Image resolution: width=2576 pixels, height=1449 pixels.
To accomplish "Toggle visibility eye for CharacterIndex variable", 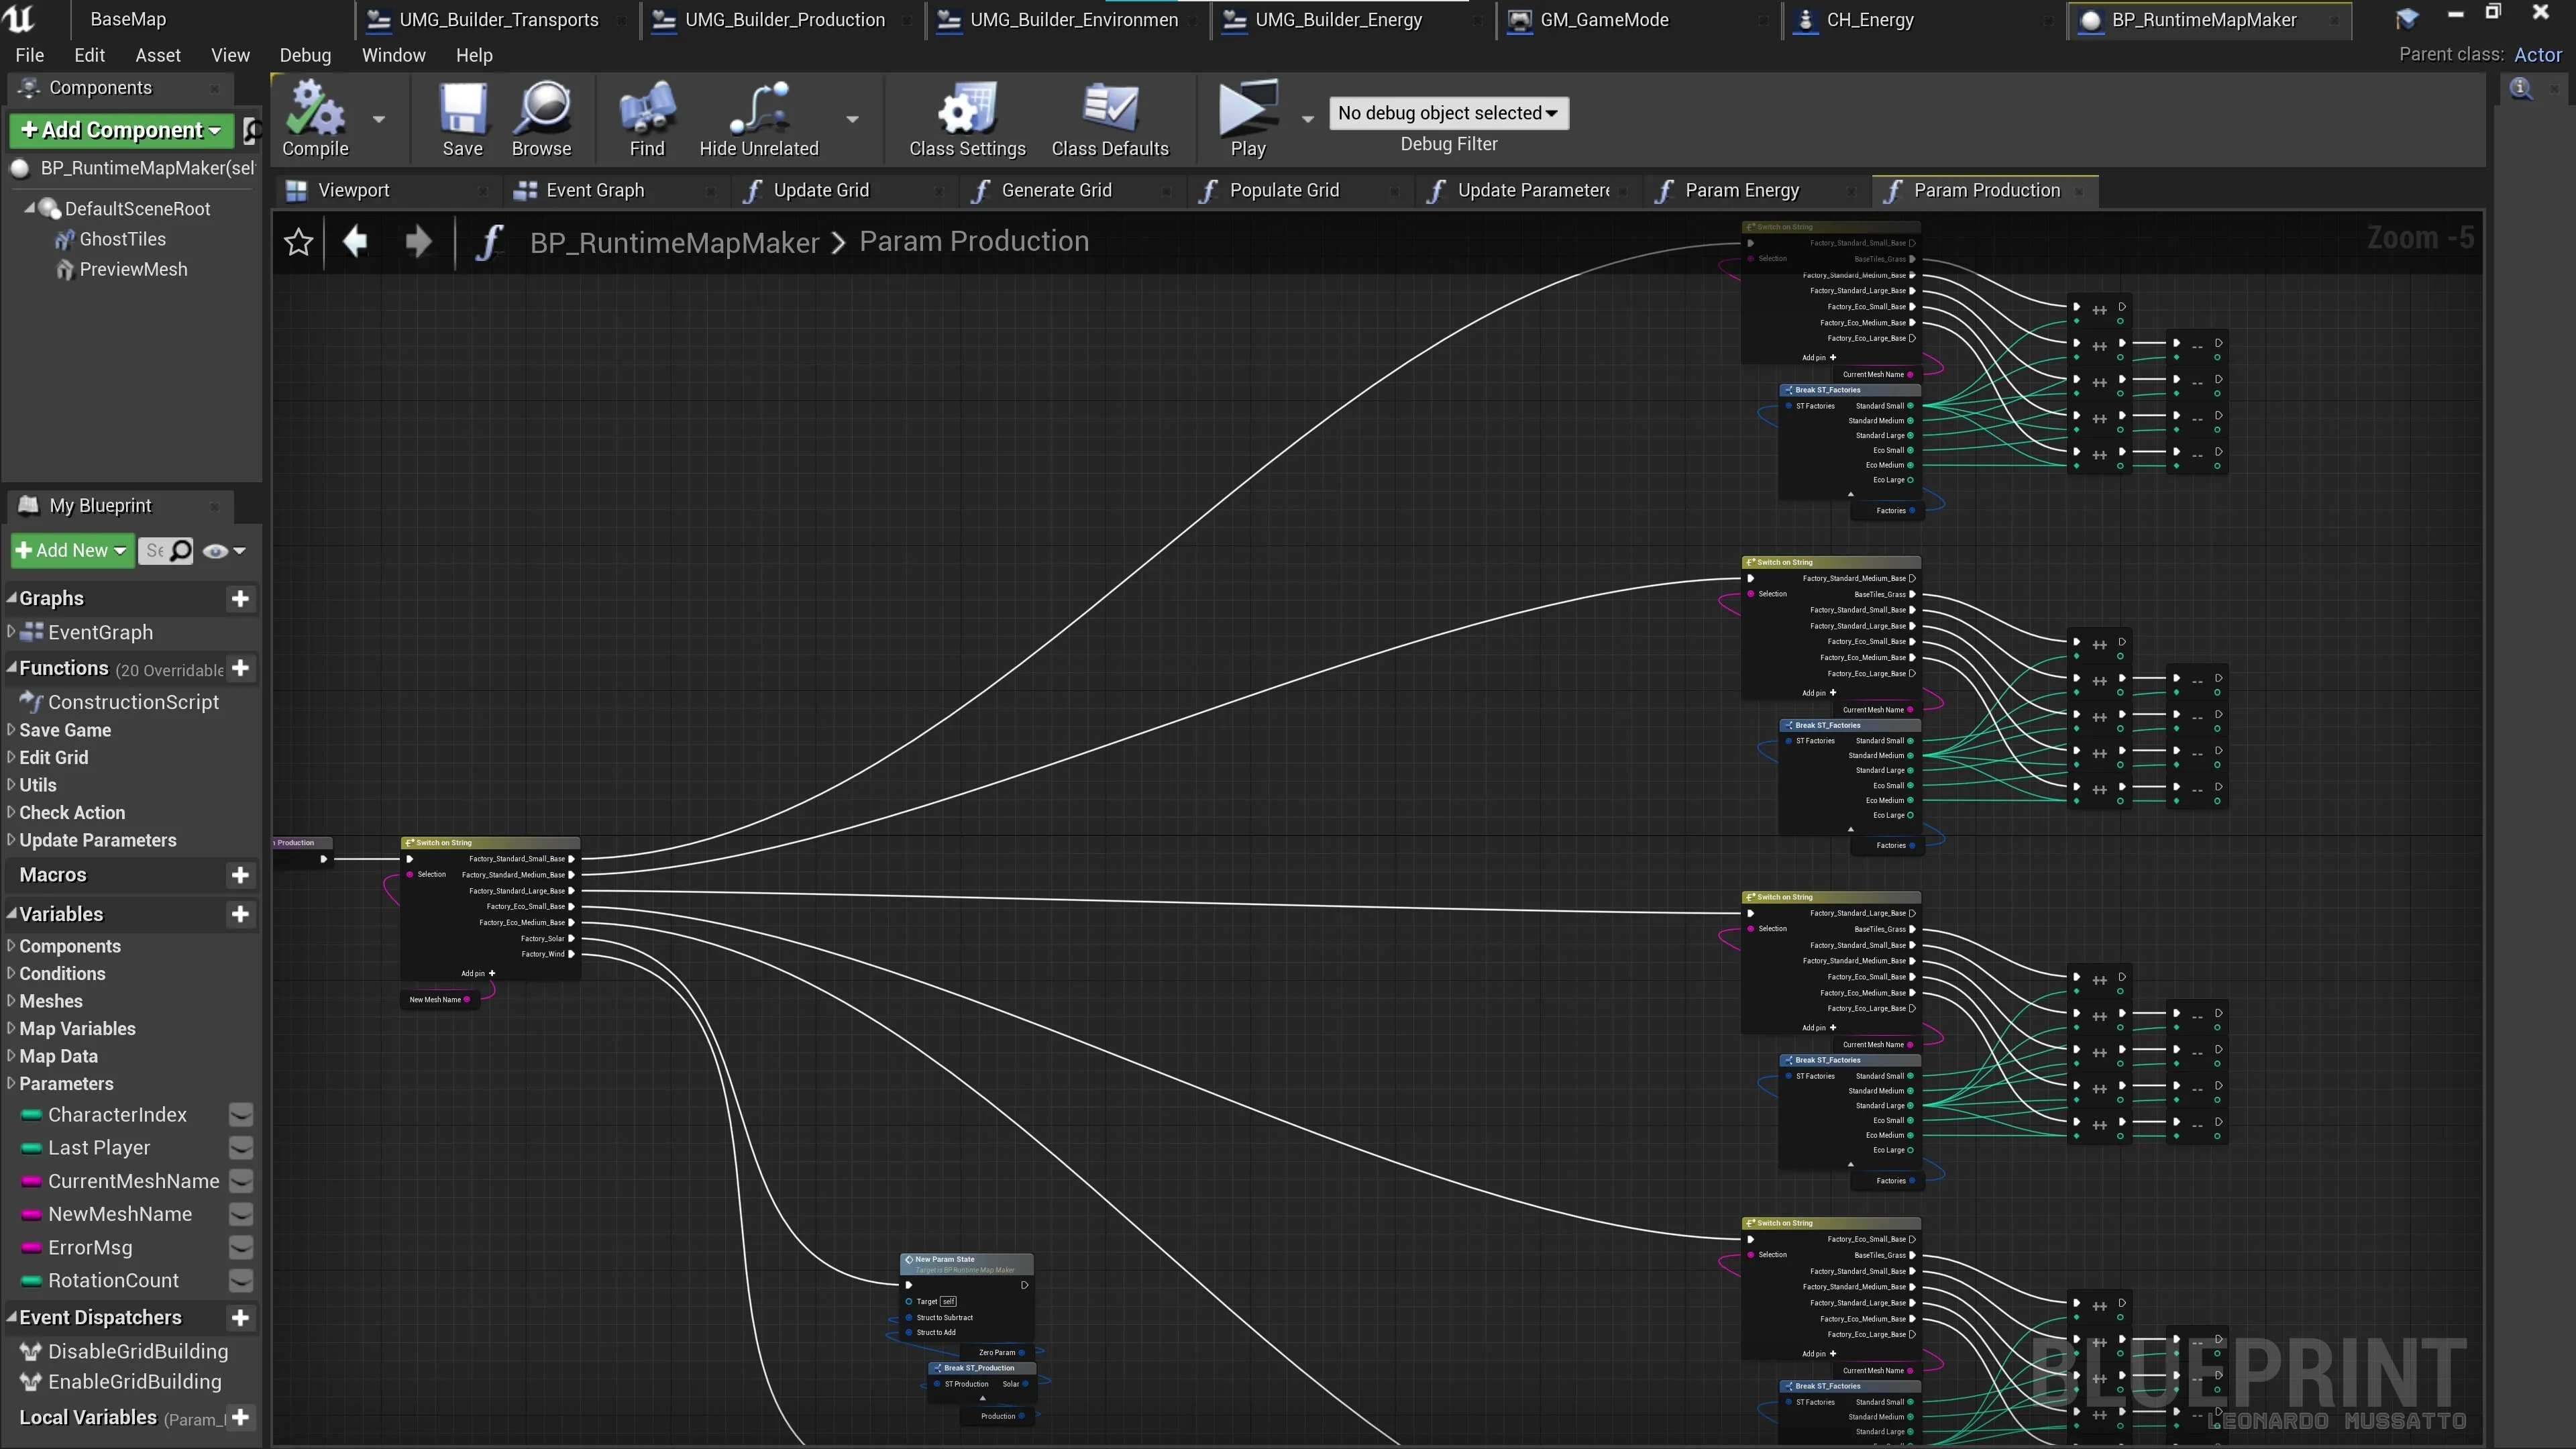I will coord(241,1114).
